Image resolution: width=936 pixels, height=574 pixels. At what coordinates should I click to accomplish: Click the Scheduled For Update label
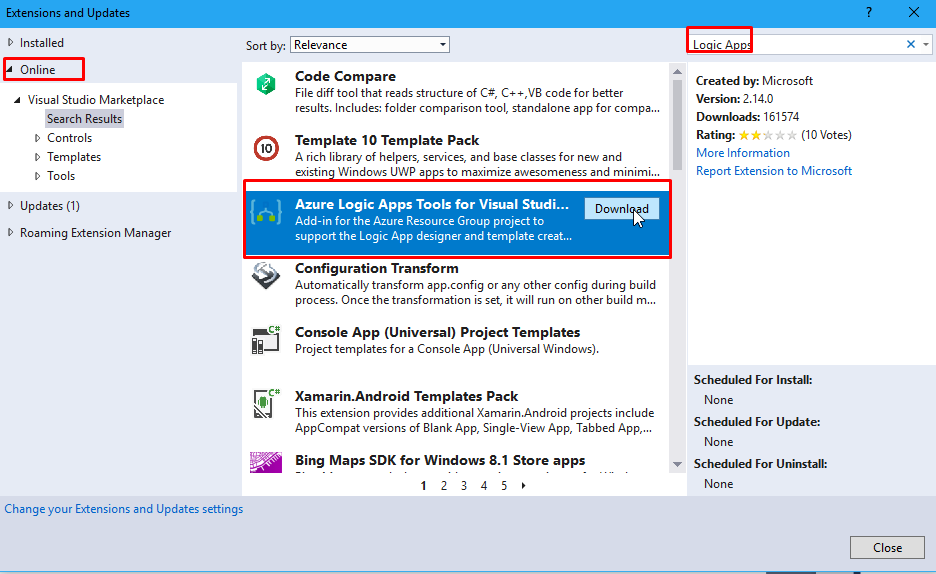click(x=757, y=422)
